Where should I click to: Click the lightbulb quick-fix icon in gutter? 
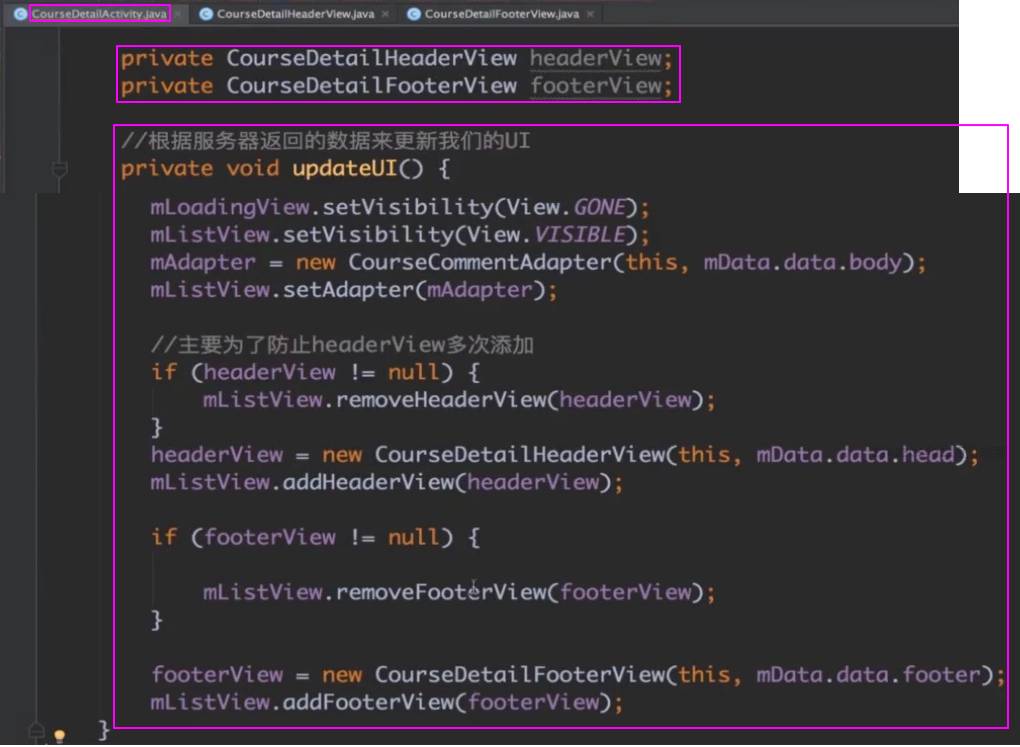59,736
